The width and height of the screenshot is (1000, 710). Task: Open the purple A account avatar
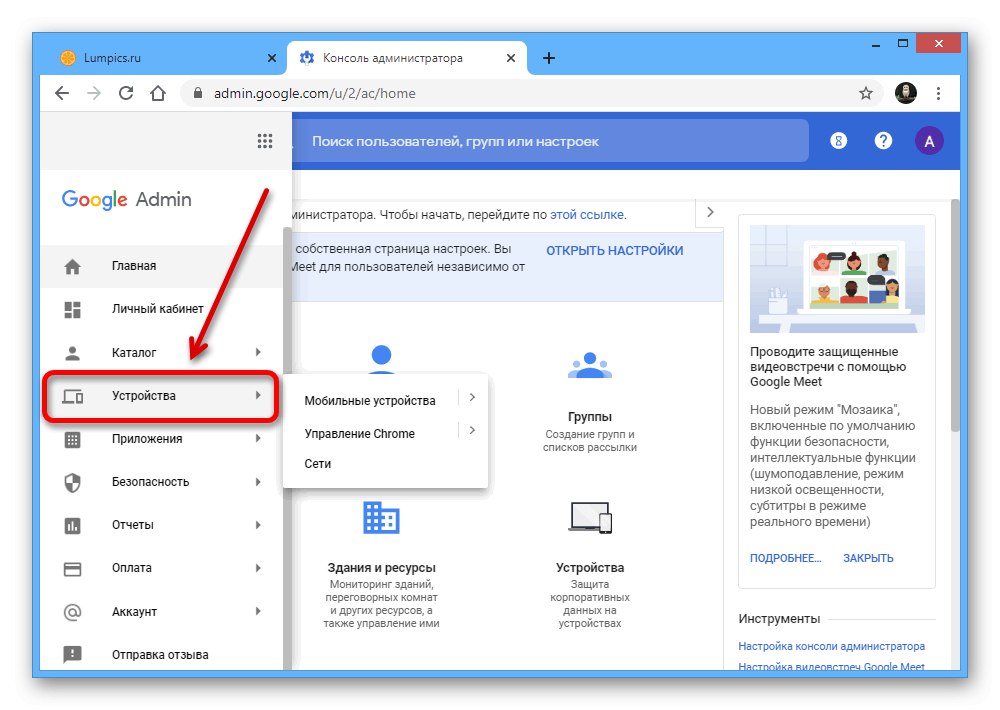click(929, 141)
